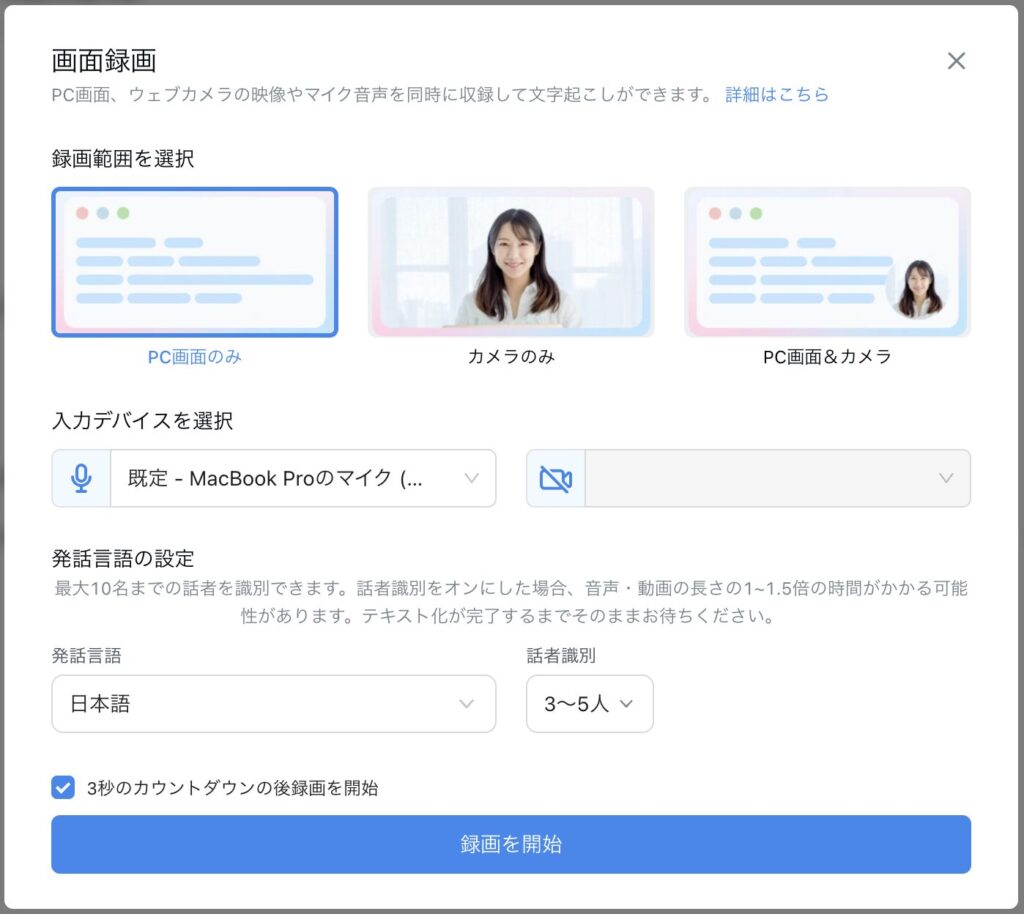The image size is (1024, 914).
Task: Click the microphone icon
Action: [x=81, y=478]
